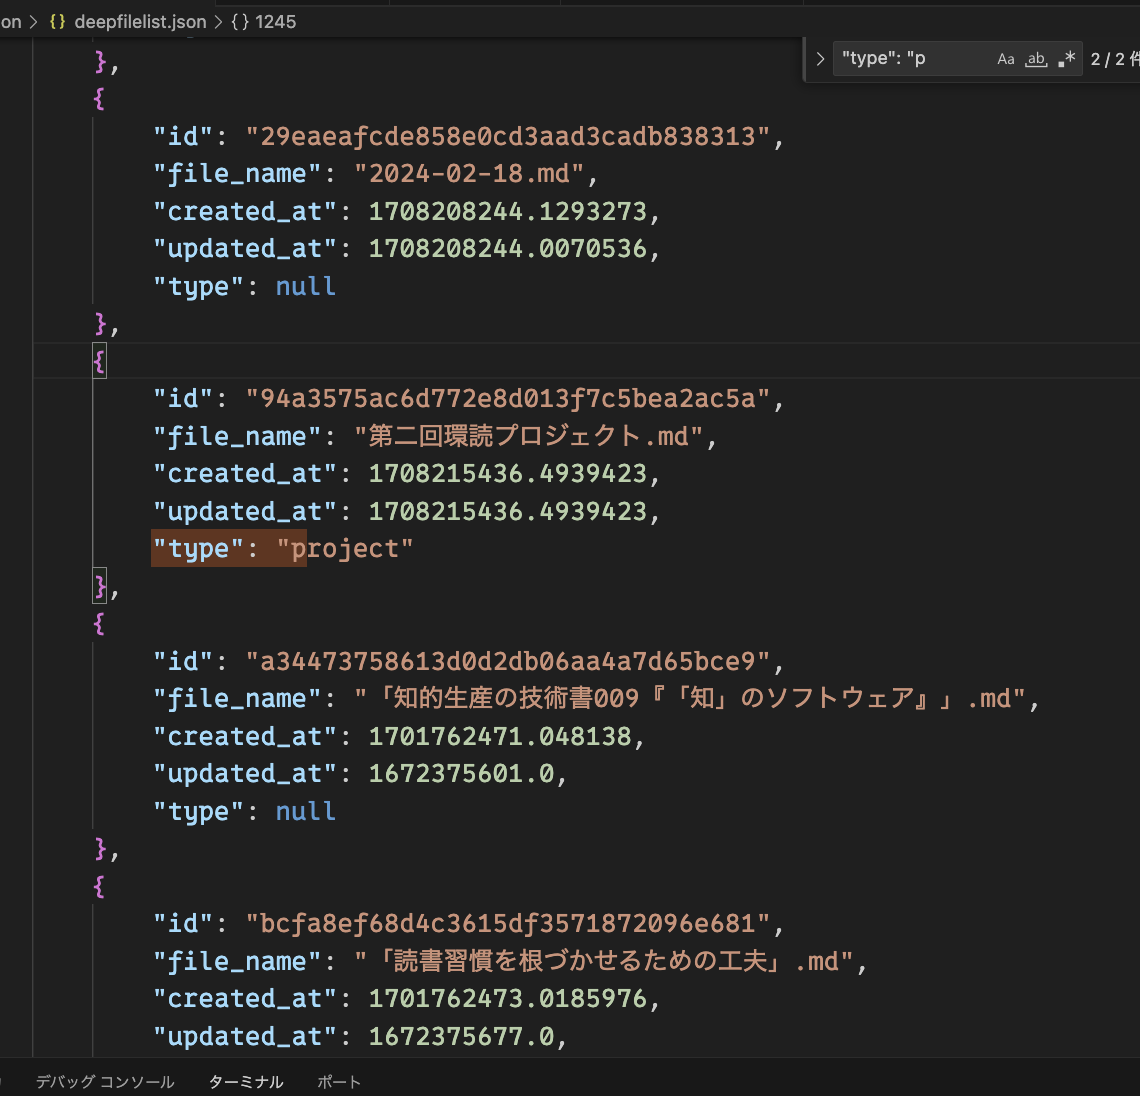Toggle whole word matching in the find widget

tap(1035, 58)
